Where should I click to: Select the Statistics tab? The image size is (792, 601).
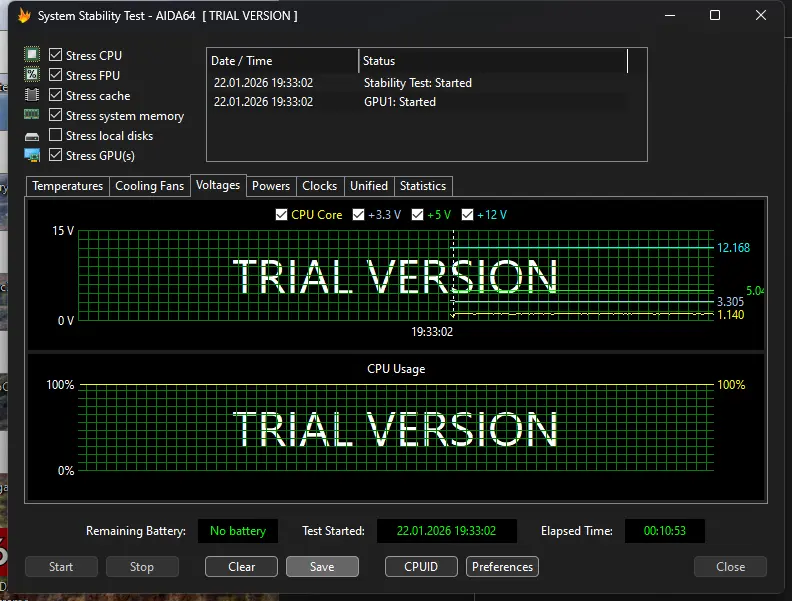(422, 186)
